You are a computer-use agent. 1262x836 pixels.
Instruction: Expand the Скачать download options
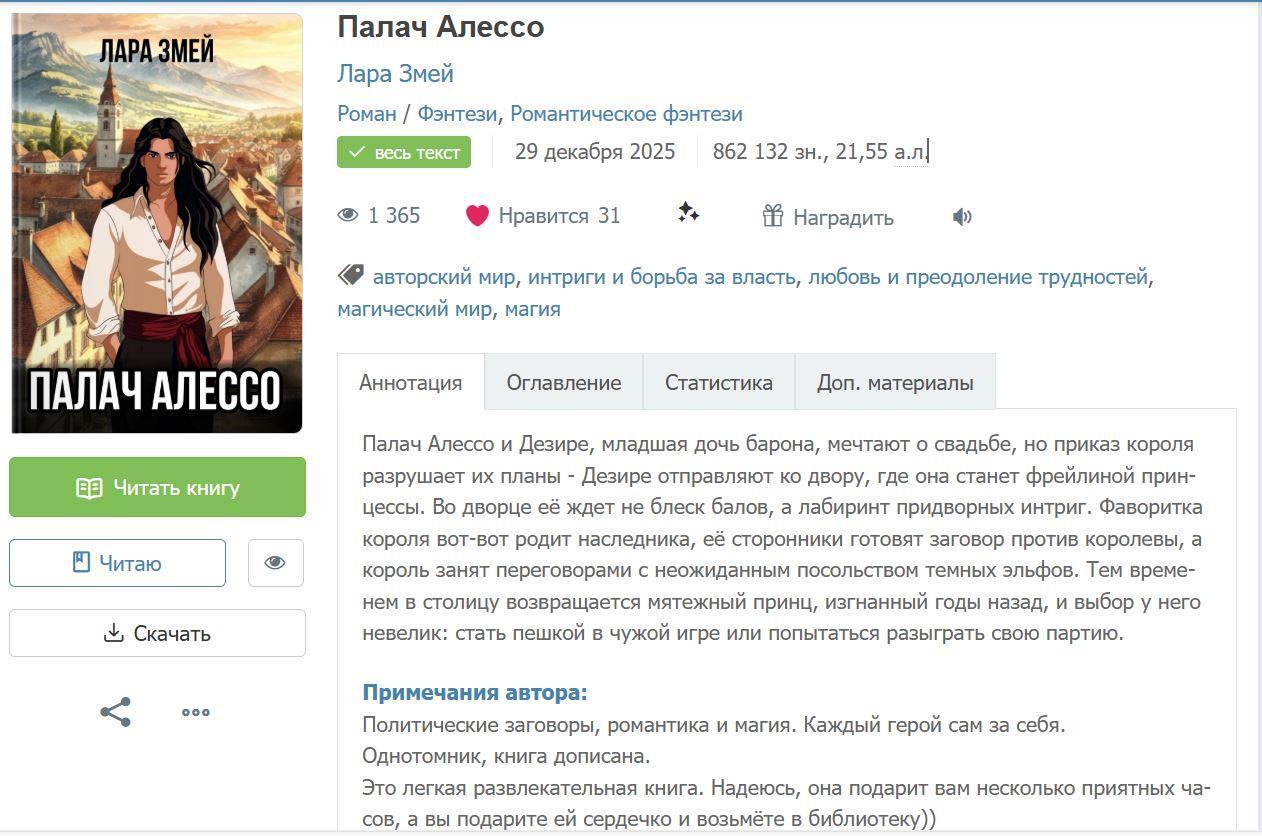tap(157, 633)
